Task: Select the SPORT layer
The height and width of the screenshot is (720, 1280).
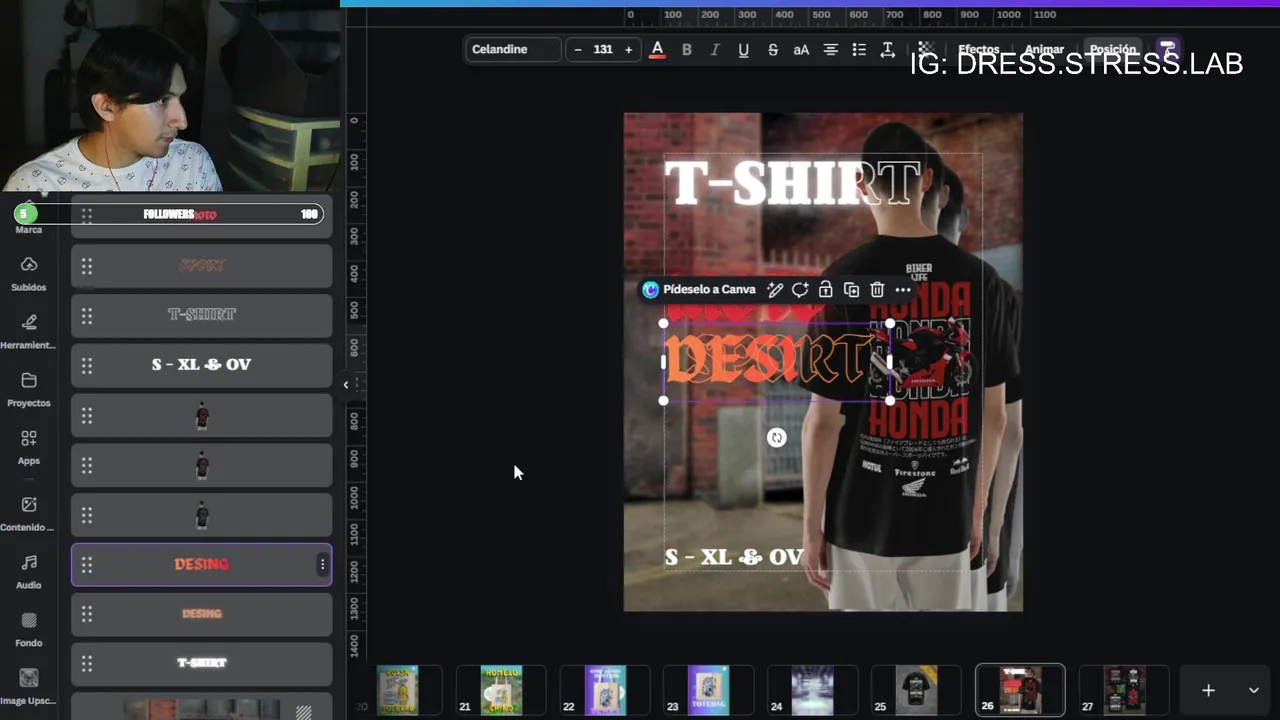Action: pos(201,265)
